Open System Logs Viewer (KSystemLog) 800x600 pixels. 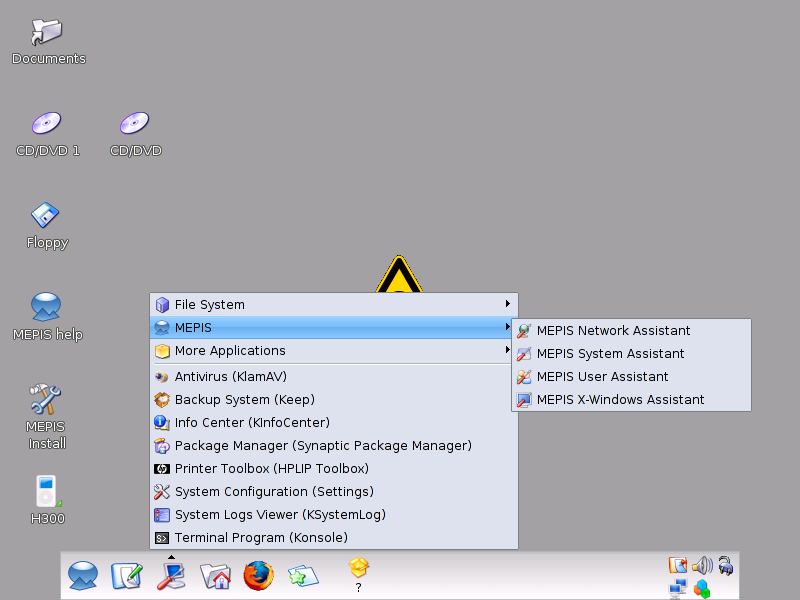click(x=334, y=515)
